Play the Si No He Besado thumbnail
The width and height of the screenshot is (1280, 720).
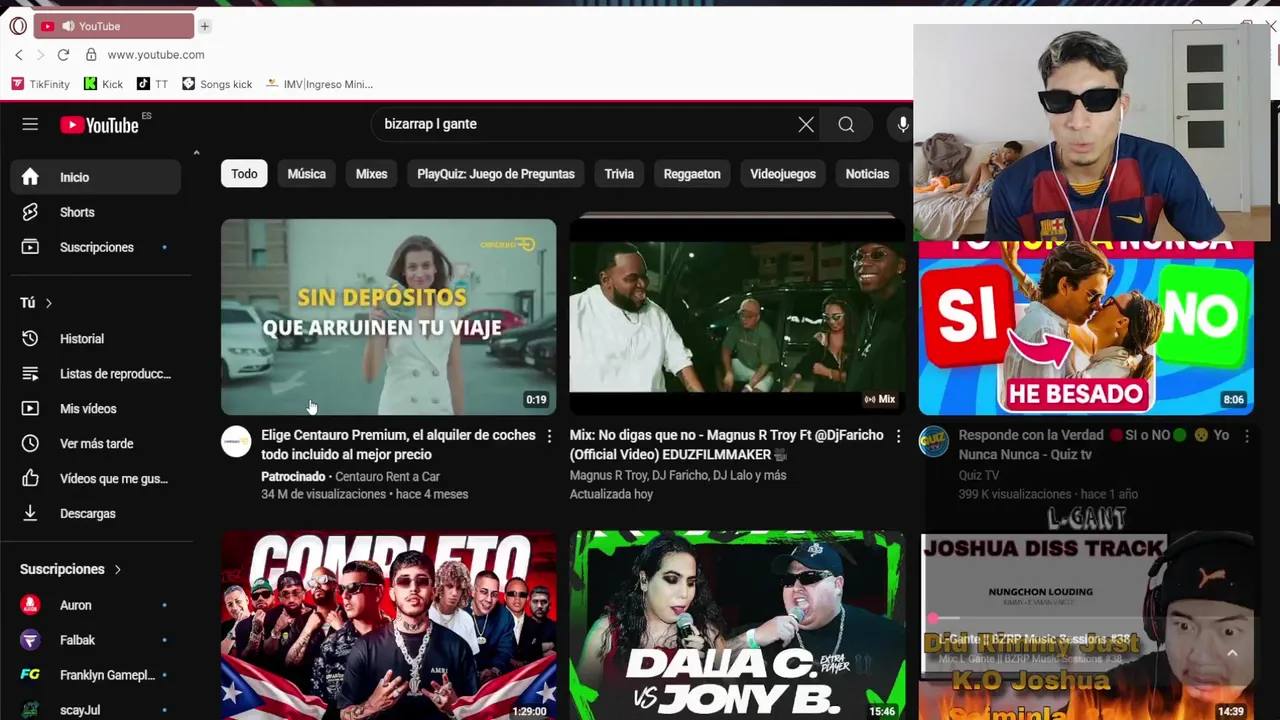(1086, 328)
